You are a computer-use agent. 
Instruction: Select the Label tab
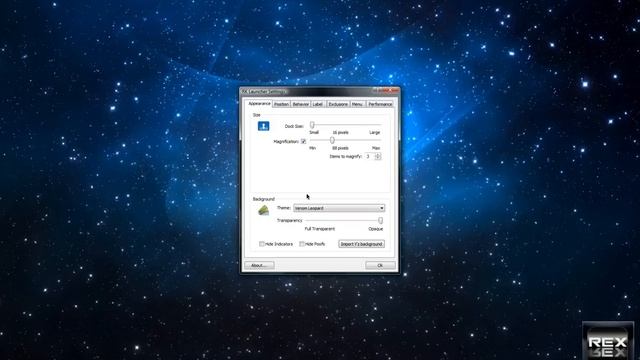pyautogui.click(x=318, y=104)
